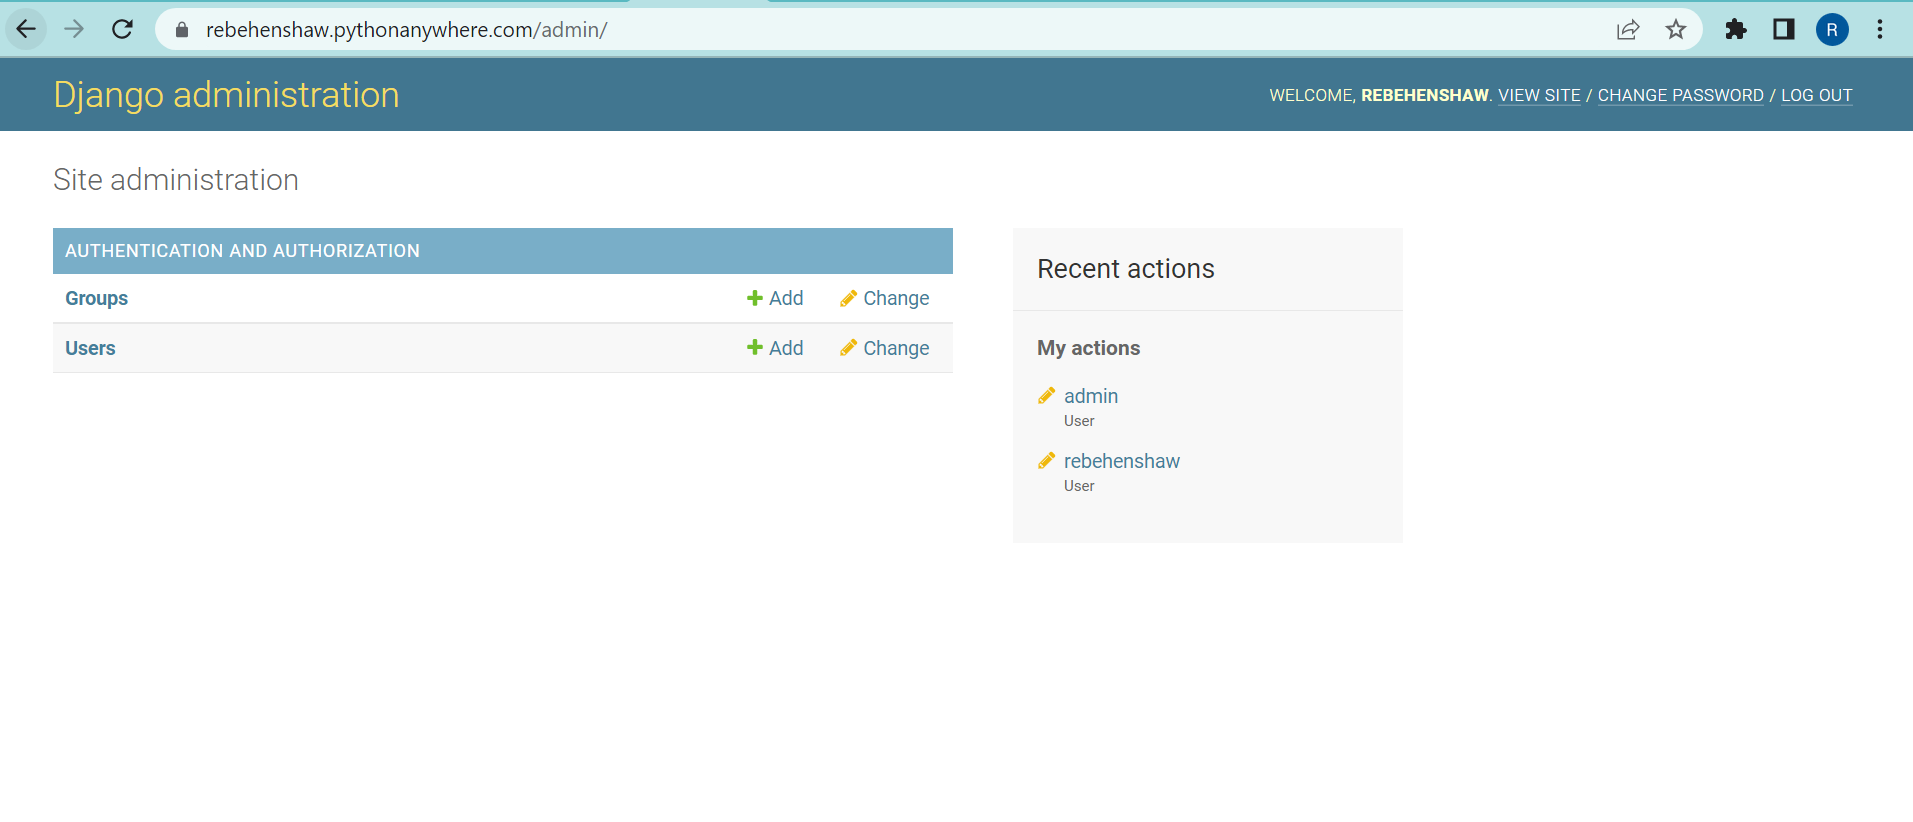Click the Change link for Groups

[x=896, y=298]
